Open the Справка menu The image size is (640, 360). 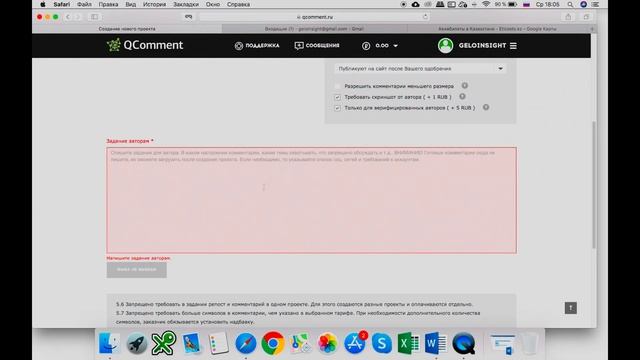(238, 4)
